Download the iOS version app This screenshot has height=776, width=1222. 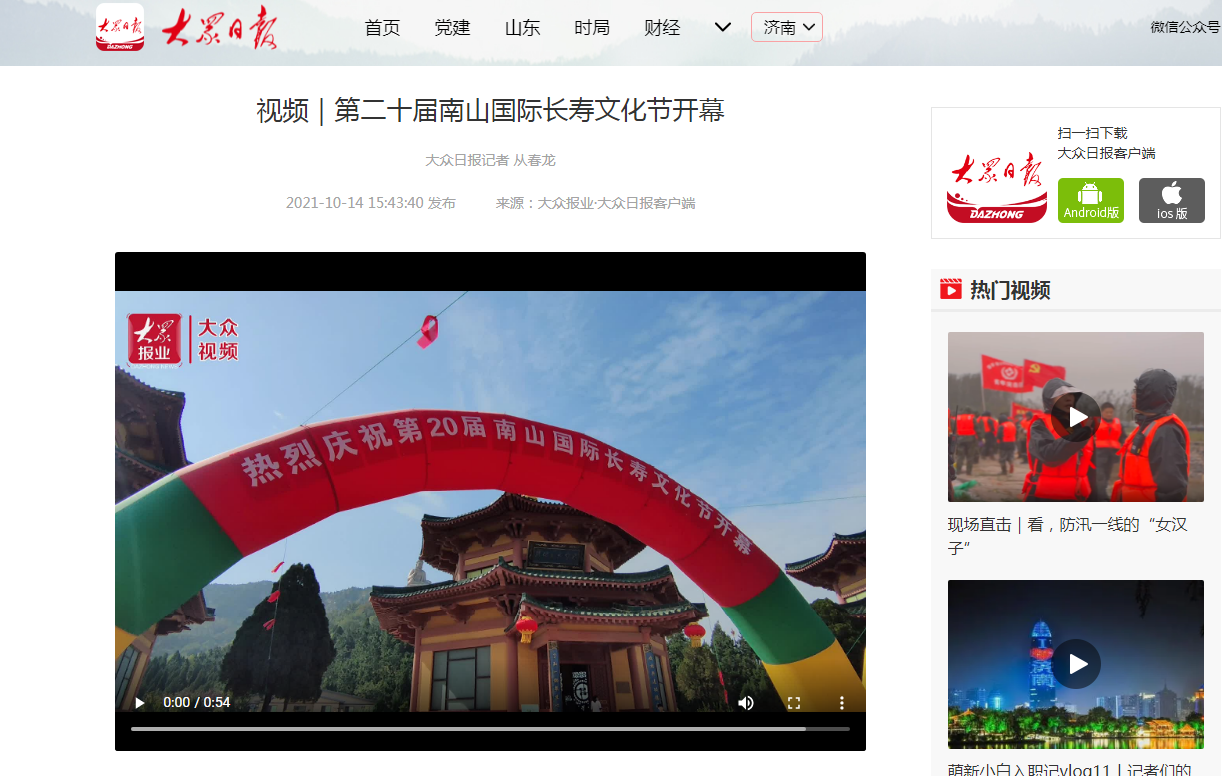1172,200
